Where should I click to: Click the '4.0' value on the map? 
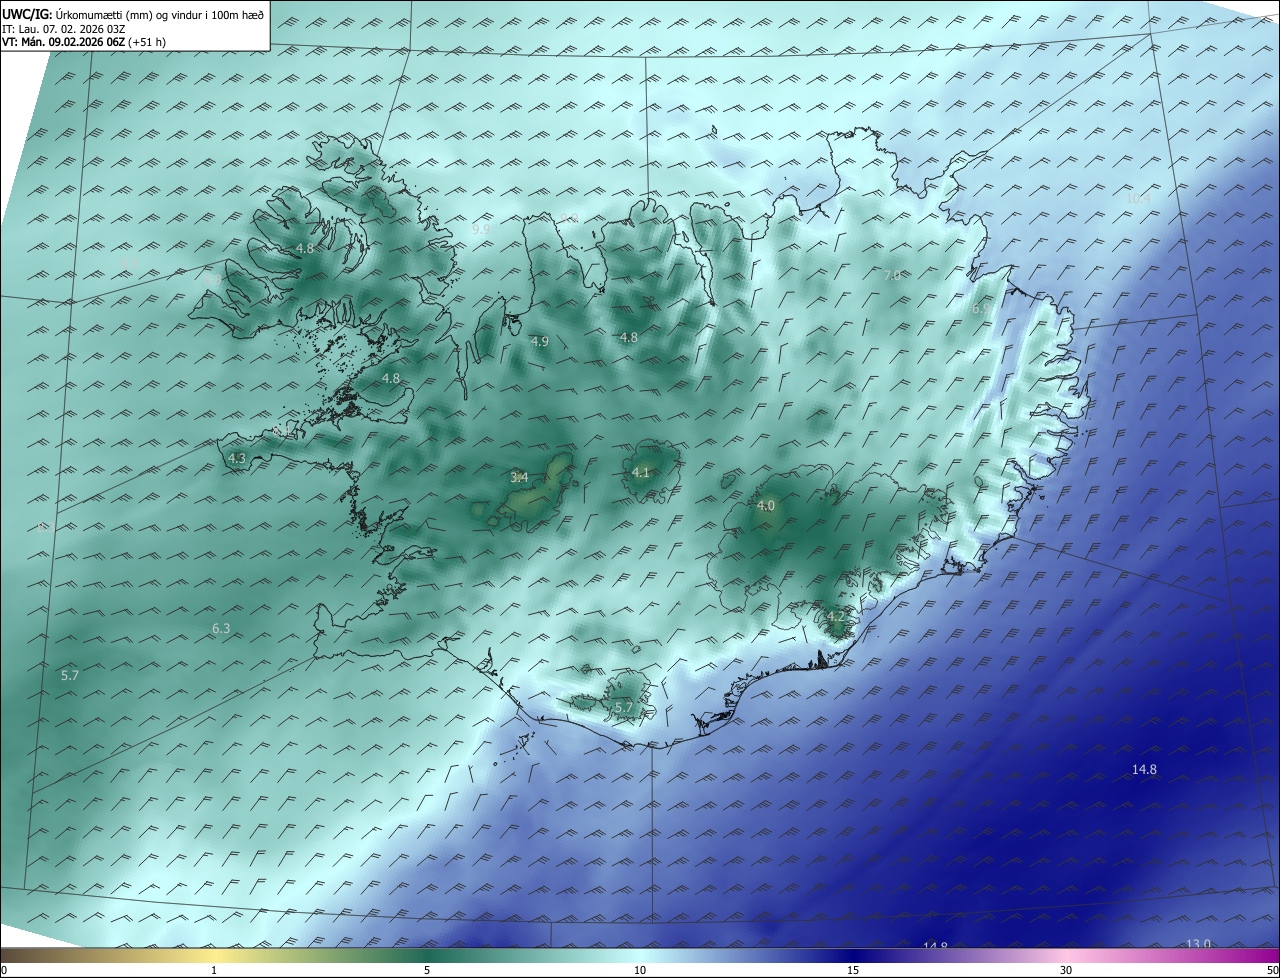[x=765, y=506]
